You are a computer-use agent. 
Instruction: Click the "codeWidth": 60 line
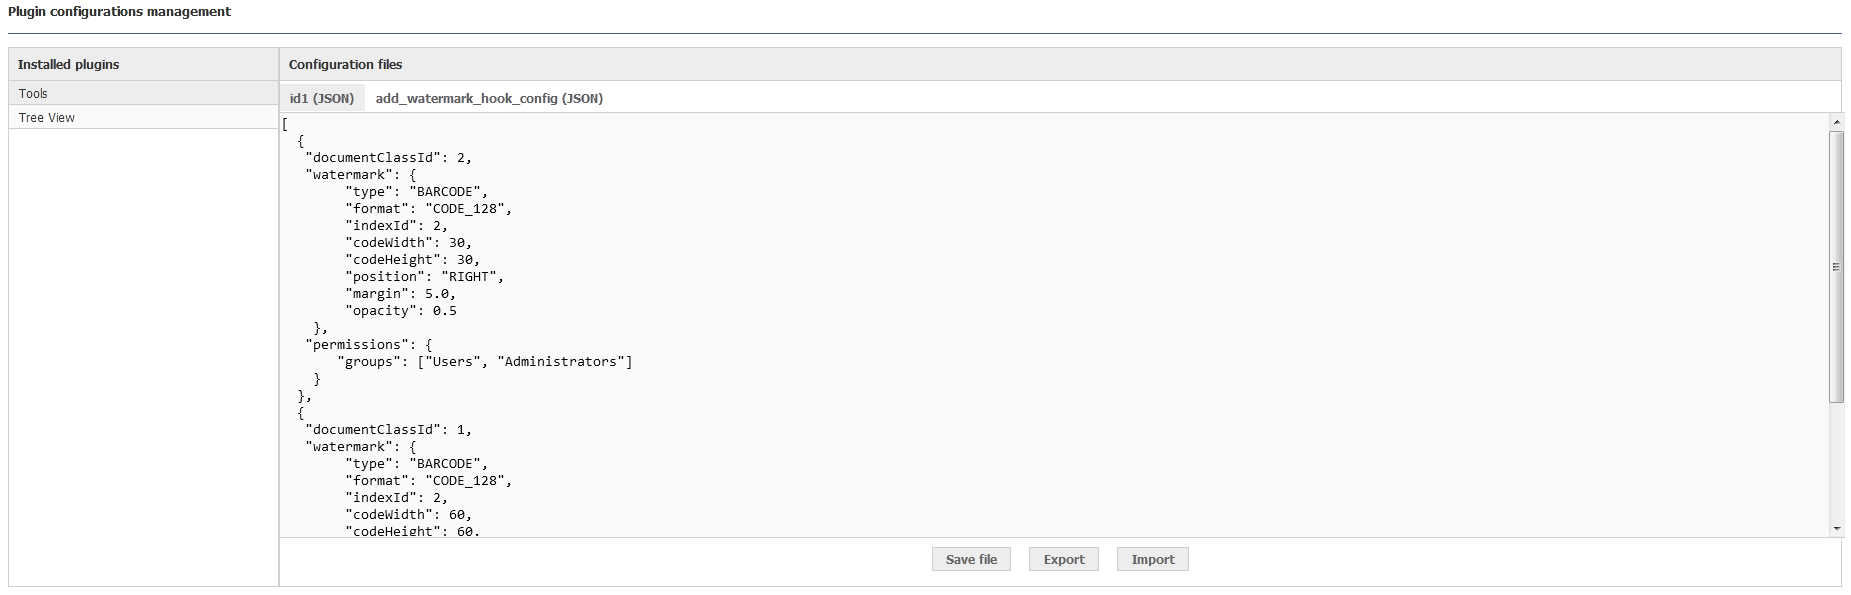click(408, 514)
